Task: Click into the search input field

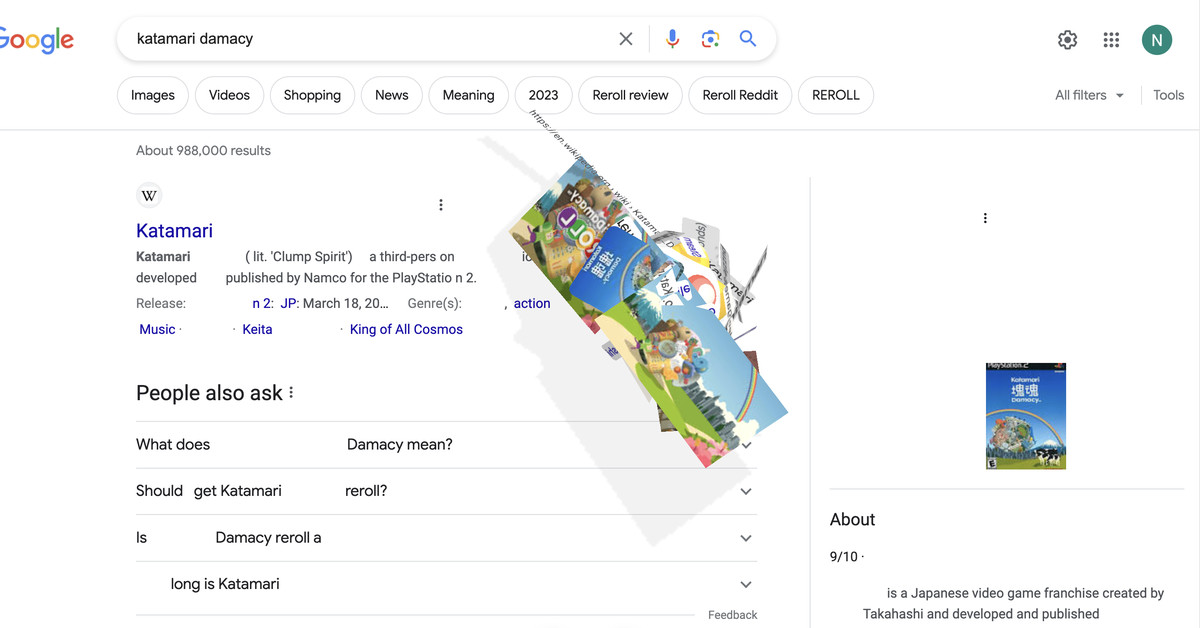Action: point(370,39)
